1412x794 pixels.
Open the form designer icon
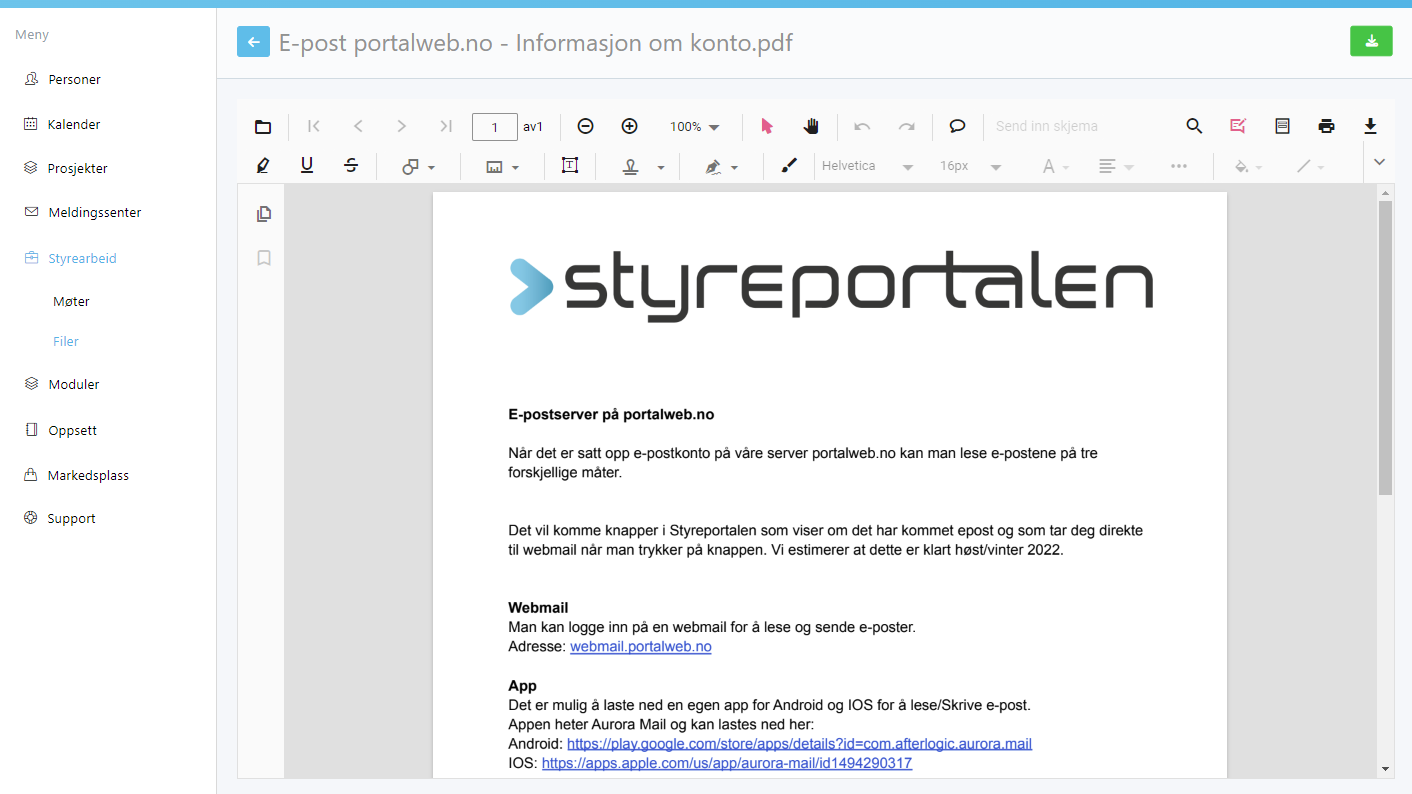1282,126
